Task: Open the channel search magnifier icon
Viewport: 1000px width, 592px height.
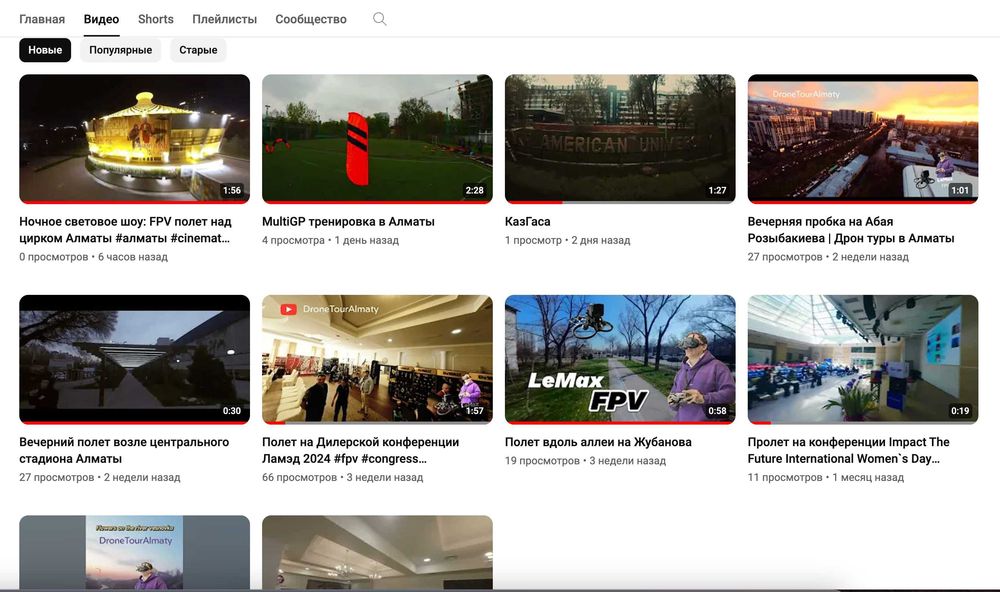Action: (x=379, y=19)
